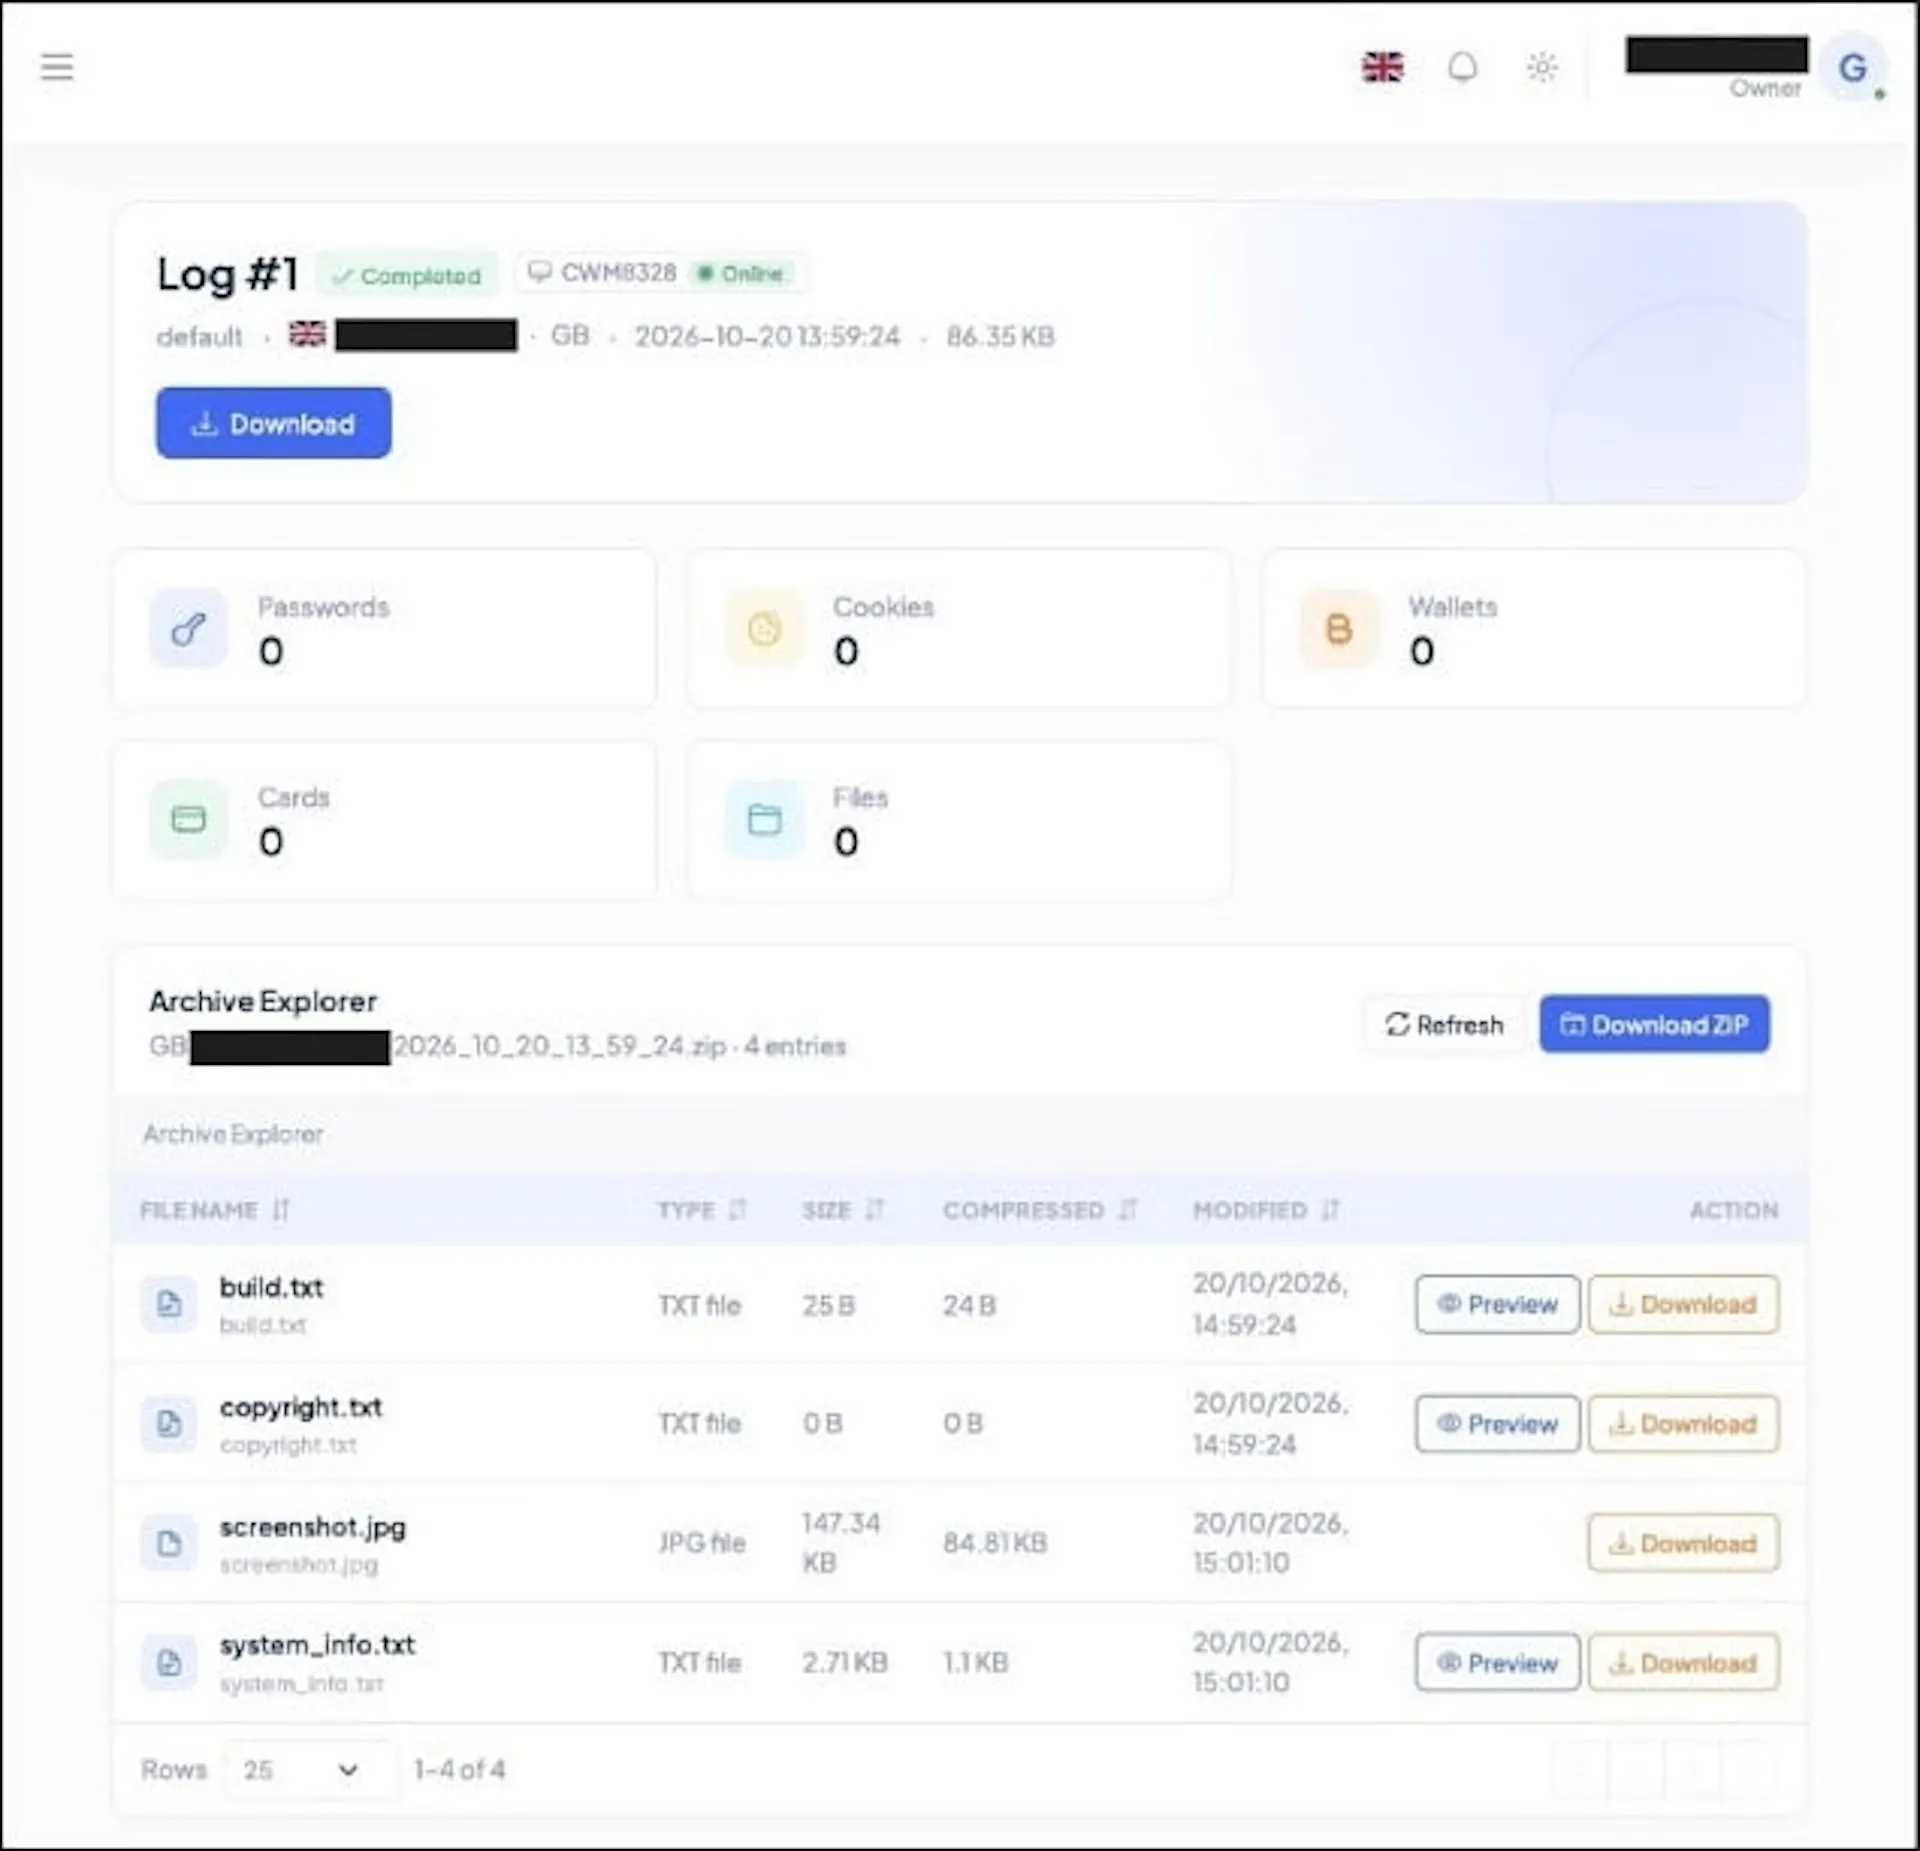Sort table by Type column

[x=702, y=1210]
